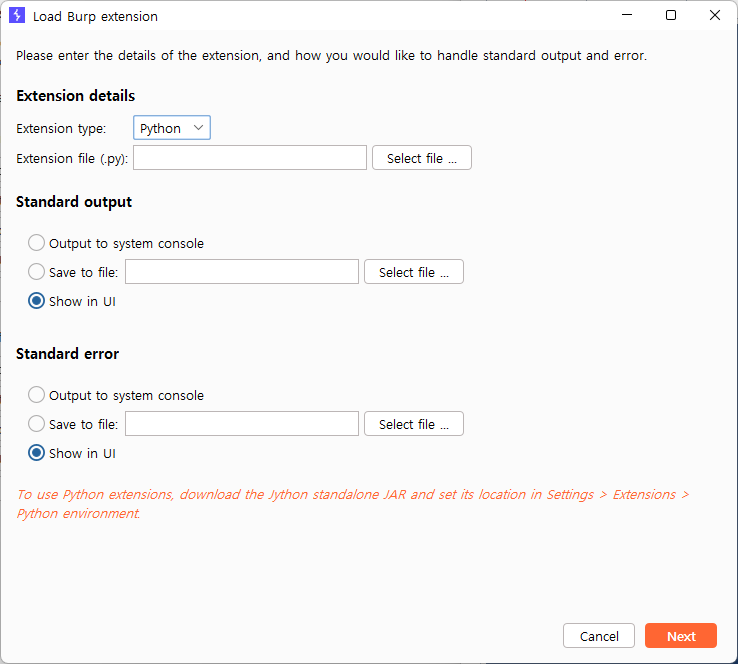Screen dimensions: 738x664
Task: Click the Standard error file path field
Action: [x=242, y=424]
